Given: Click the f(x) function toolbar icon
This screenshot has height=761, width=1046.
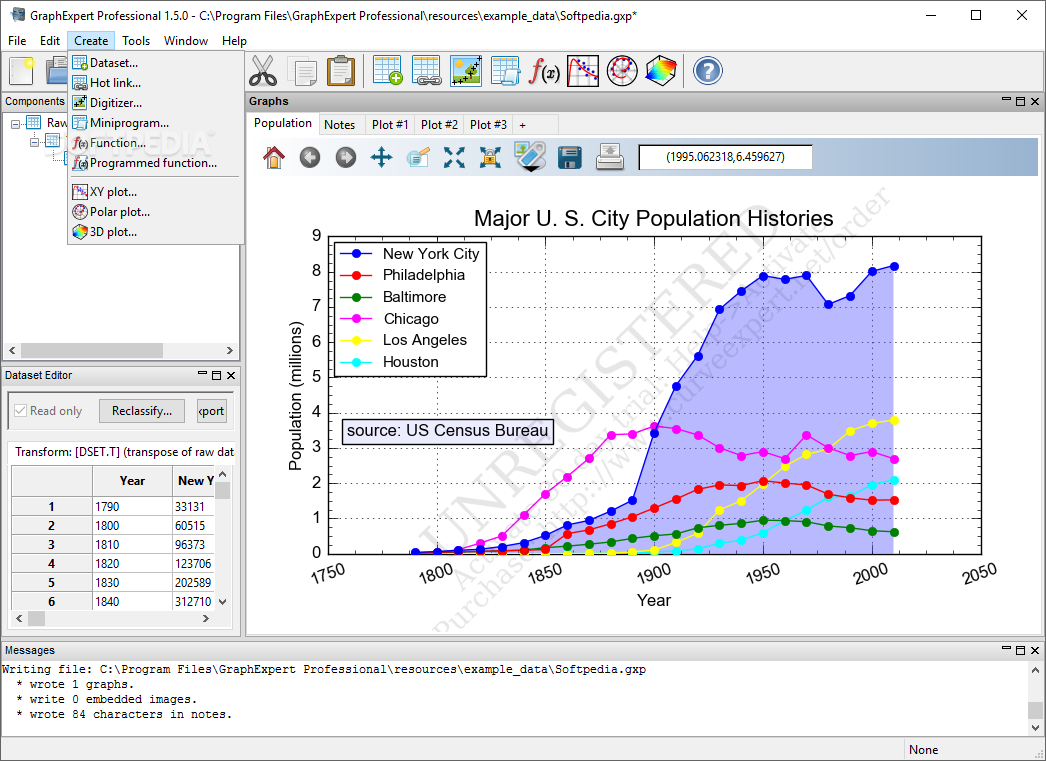Looking at the screenshot, I should coord(544,71).
